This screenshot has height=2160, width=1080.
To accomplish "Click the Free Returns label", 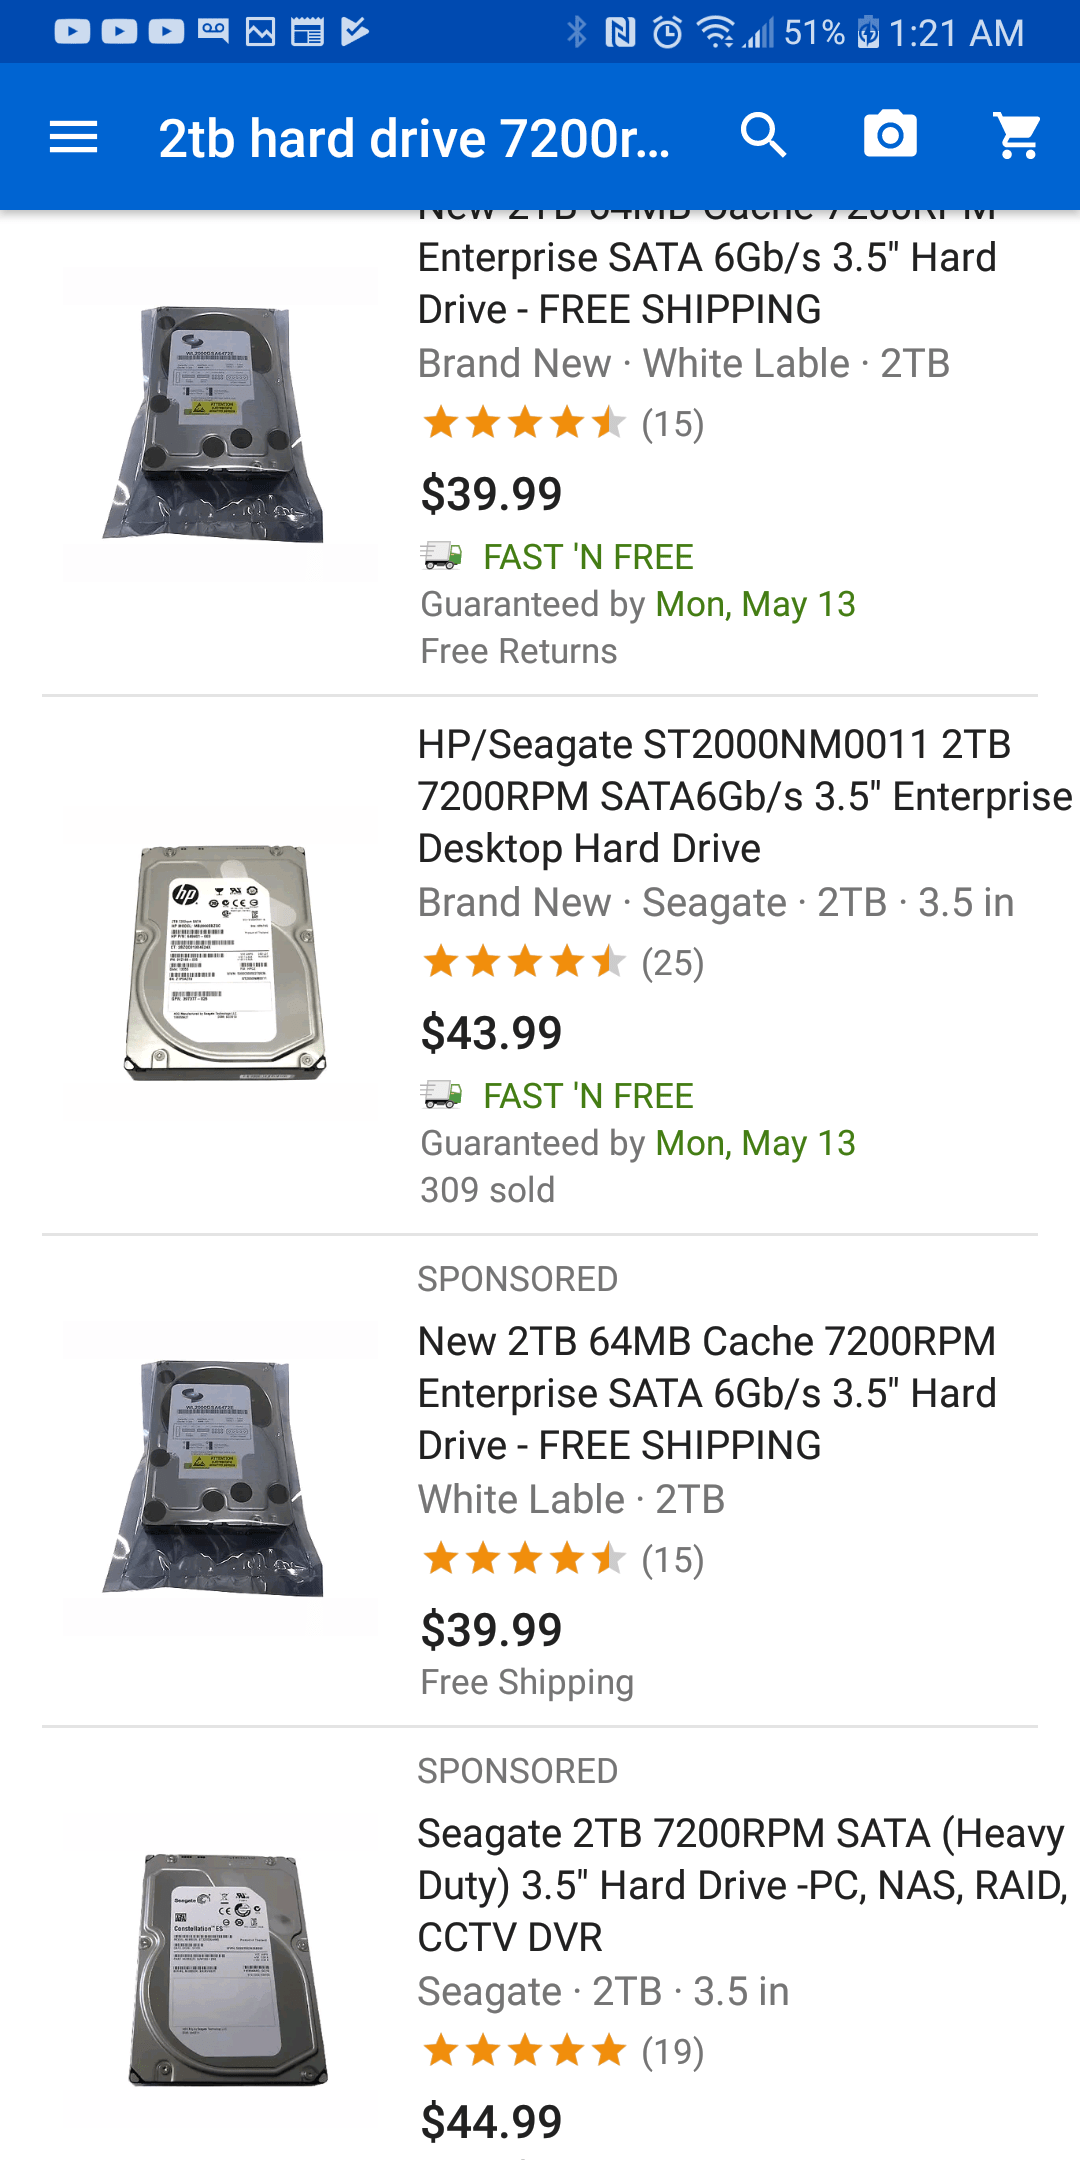I will click(517, 650).
